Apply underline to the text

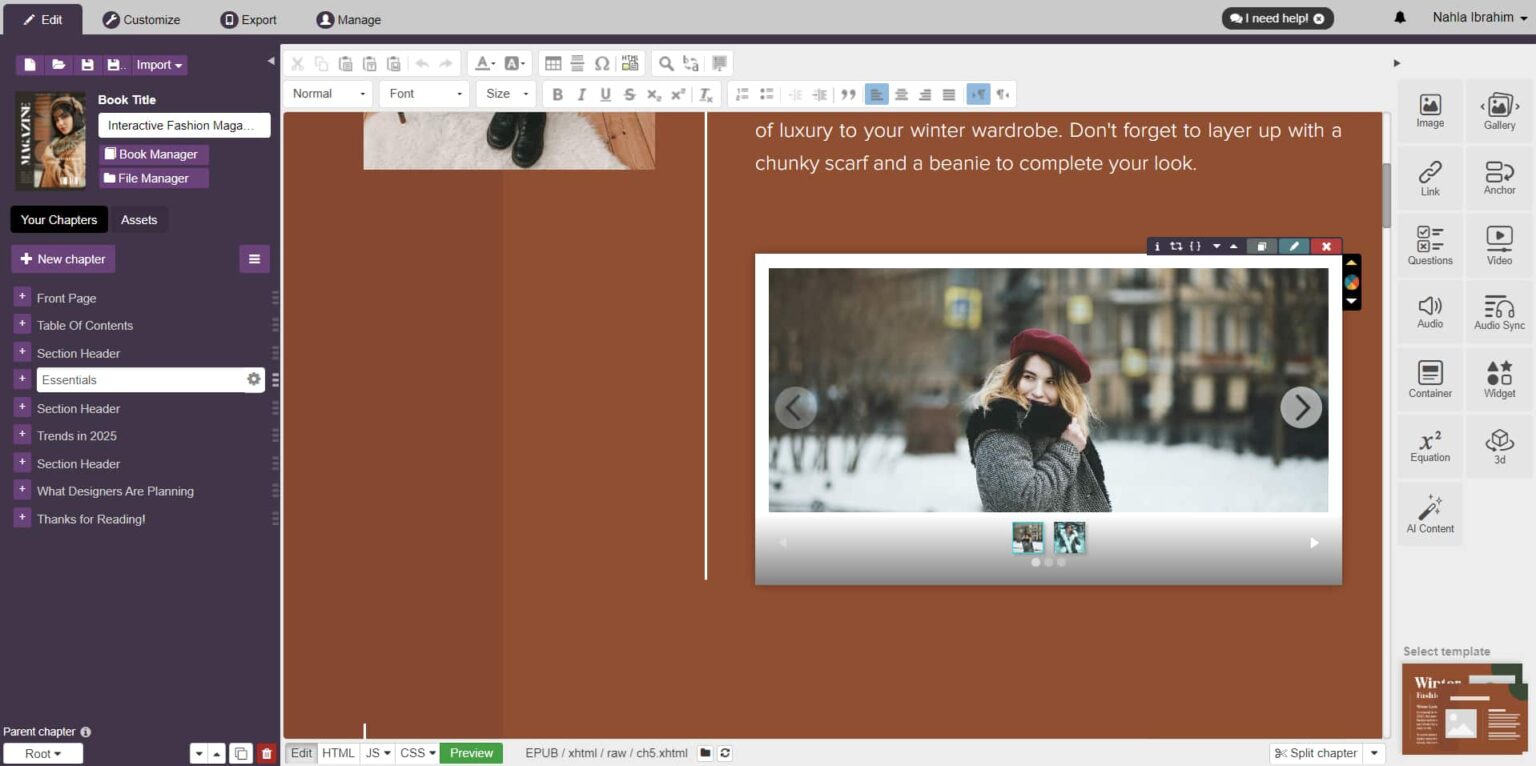point(605,94)
